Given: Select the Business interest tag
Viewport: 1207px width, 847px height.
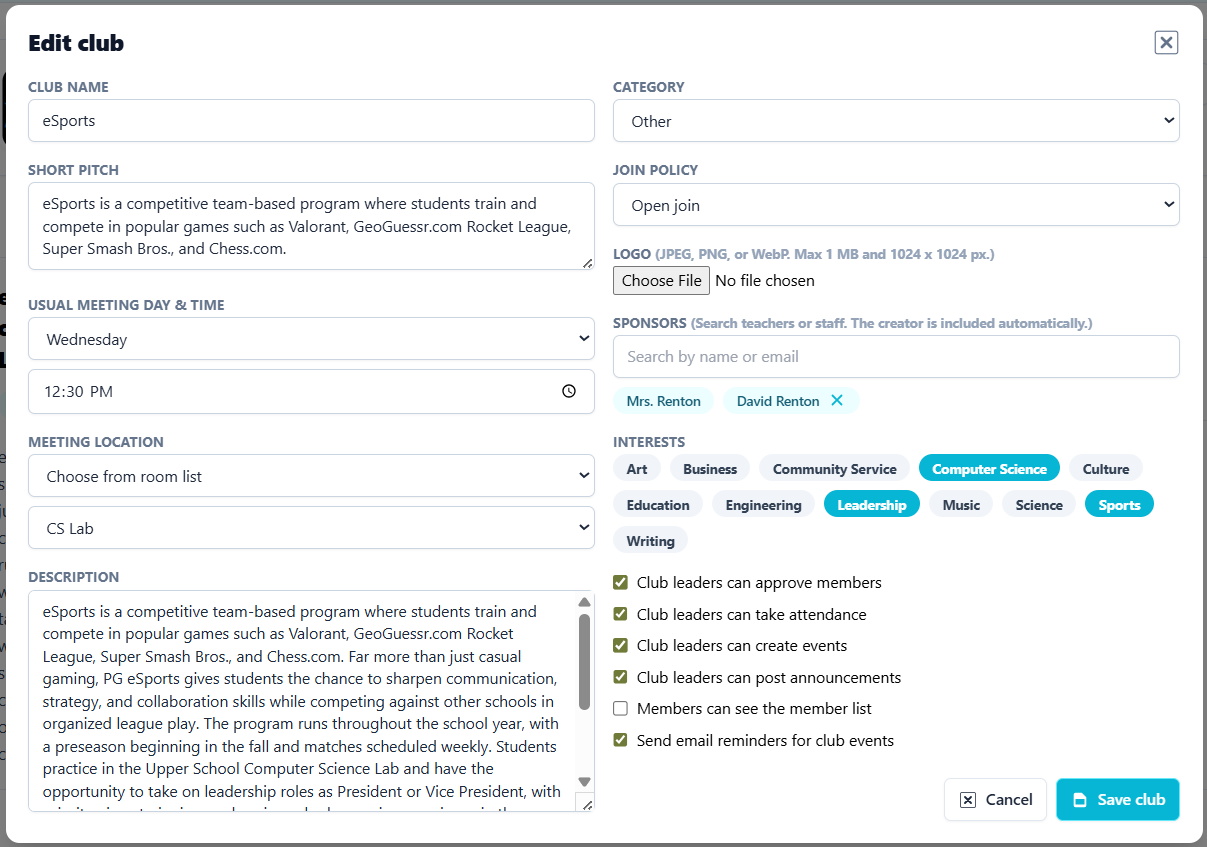Looking at the screenshot, I should coord(710,469).
